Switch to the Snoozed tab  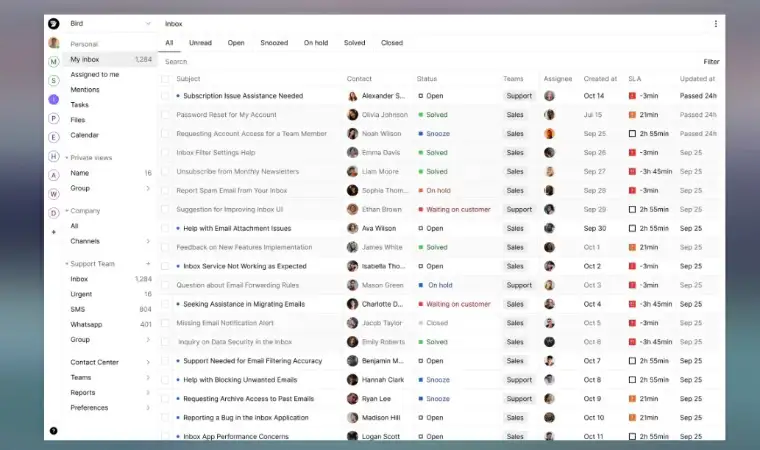tap(274, 43)
